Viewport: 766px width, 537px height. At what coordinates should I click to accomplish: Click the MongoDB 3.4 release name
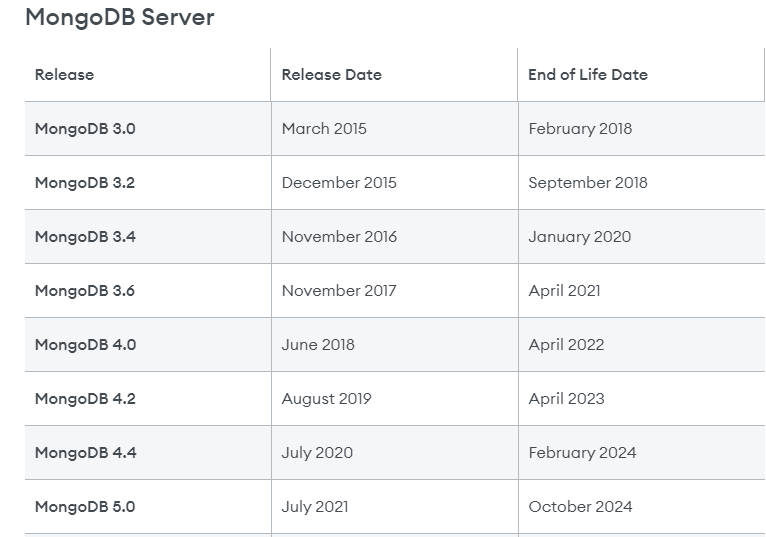tap(85, 236)
